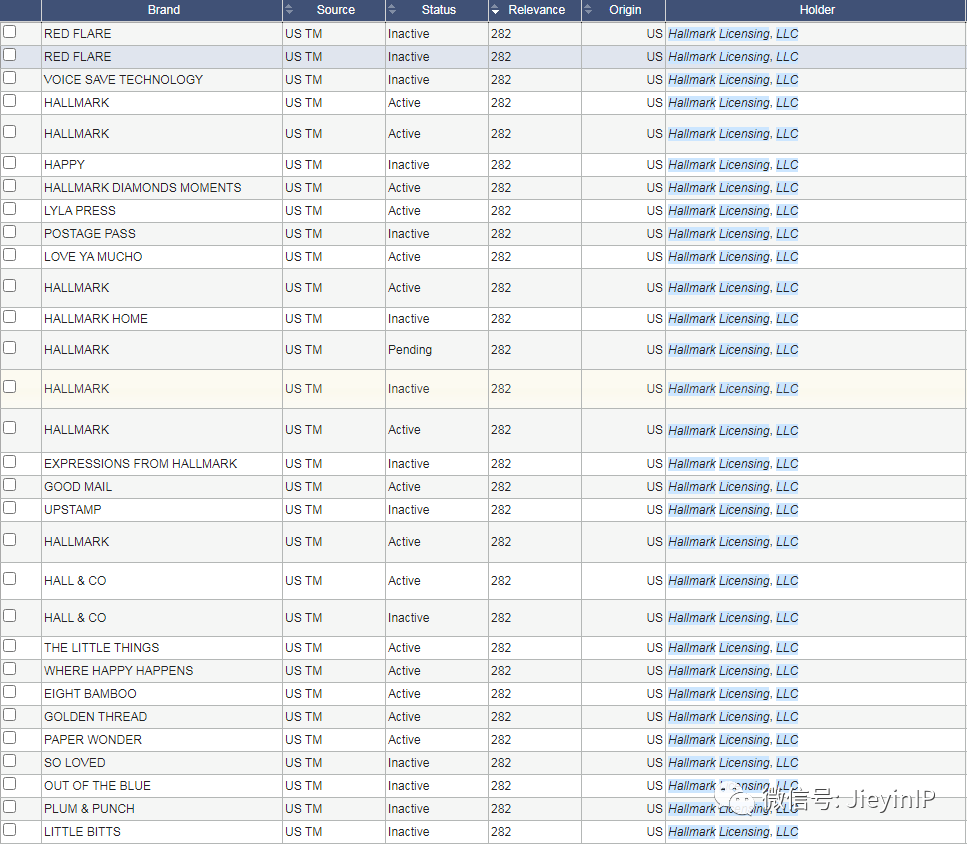Image resolution: width=967 pixels, height=844 pixels.
Task: Tick the POSTAGE PASS row checkbox
Action: 9,232
